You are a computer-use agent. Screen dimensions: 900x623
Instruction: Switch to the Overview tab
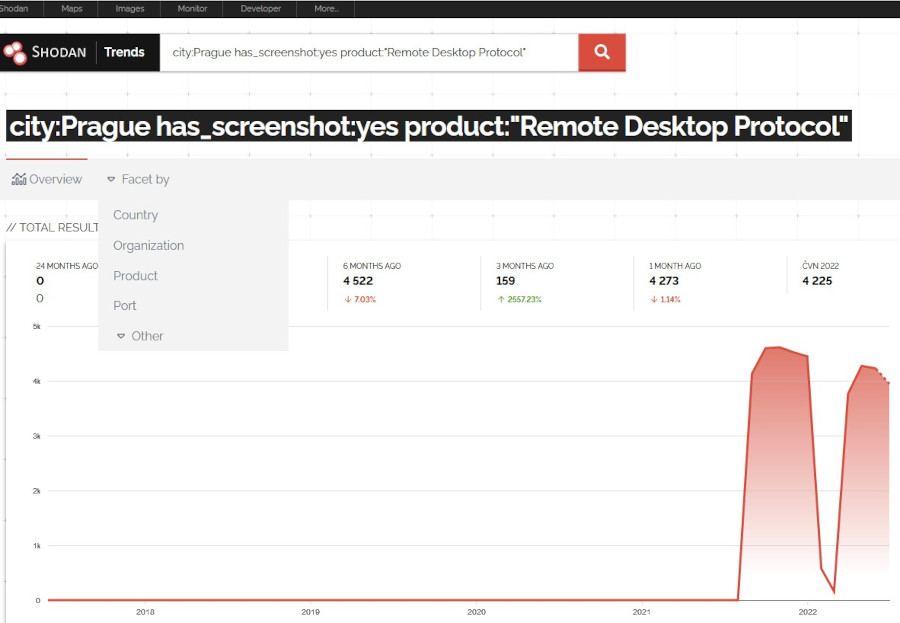pyautogui.click(x=46, y=179)
